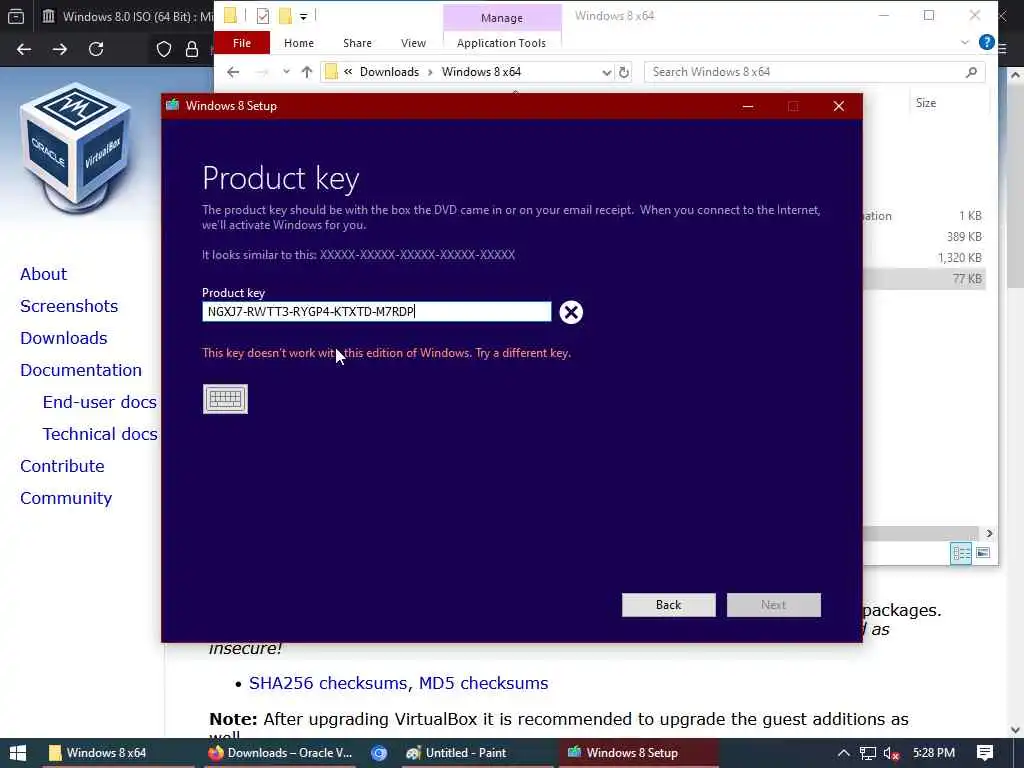The width and height of the screenshot is (1024, 768).
Task: Show hidden system tray icons
Action: 844,753
